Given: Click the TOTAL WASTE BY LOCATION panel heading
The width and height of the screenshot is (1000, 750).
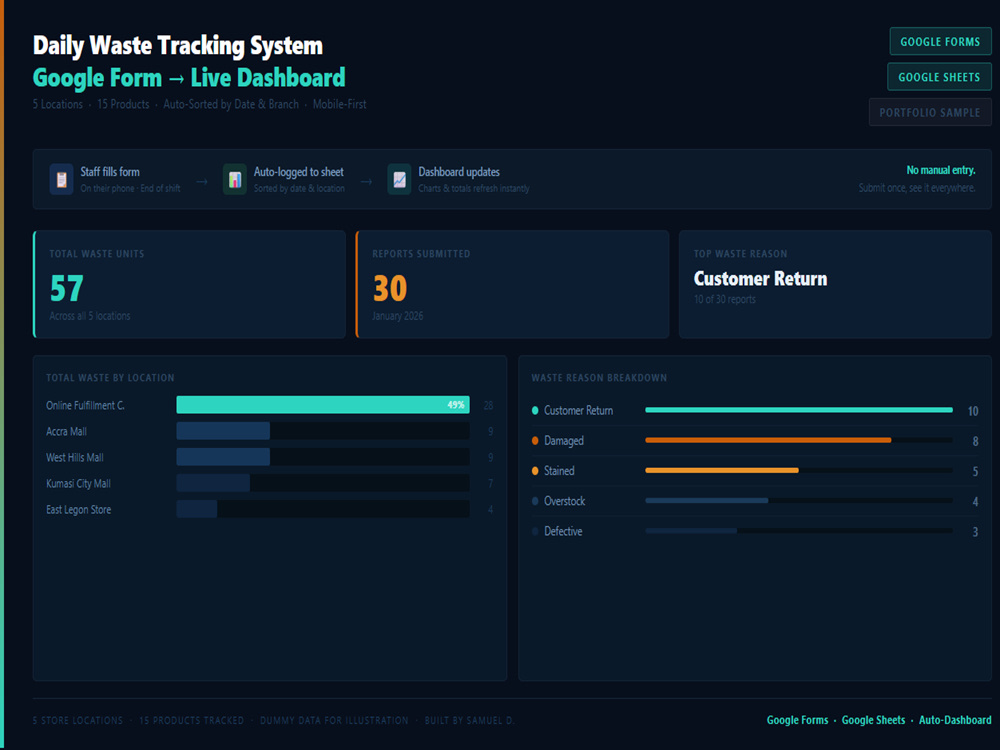Looking at the screenshot, I should [110, 378].
